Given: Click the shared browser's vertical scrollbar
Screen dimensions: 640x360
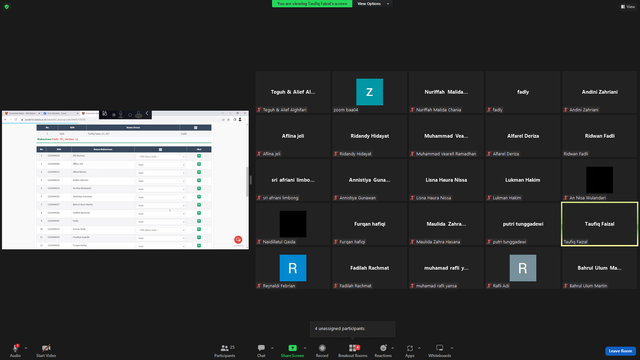Looking at the screenshot, I should [x=247, y=182].
